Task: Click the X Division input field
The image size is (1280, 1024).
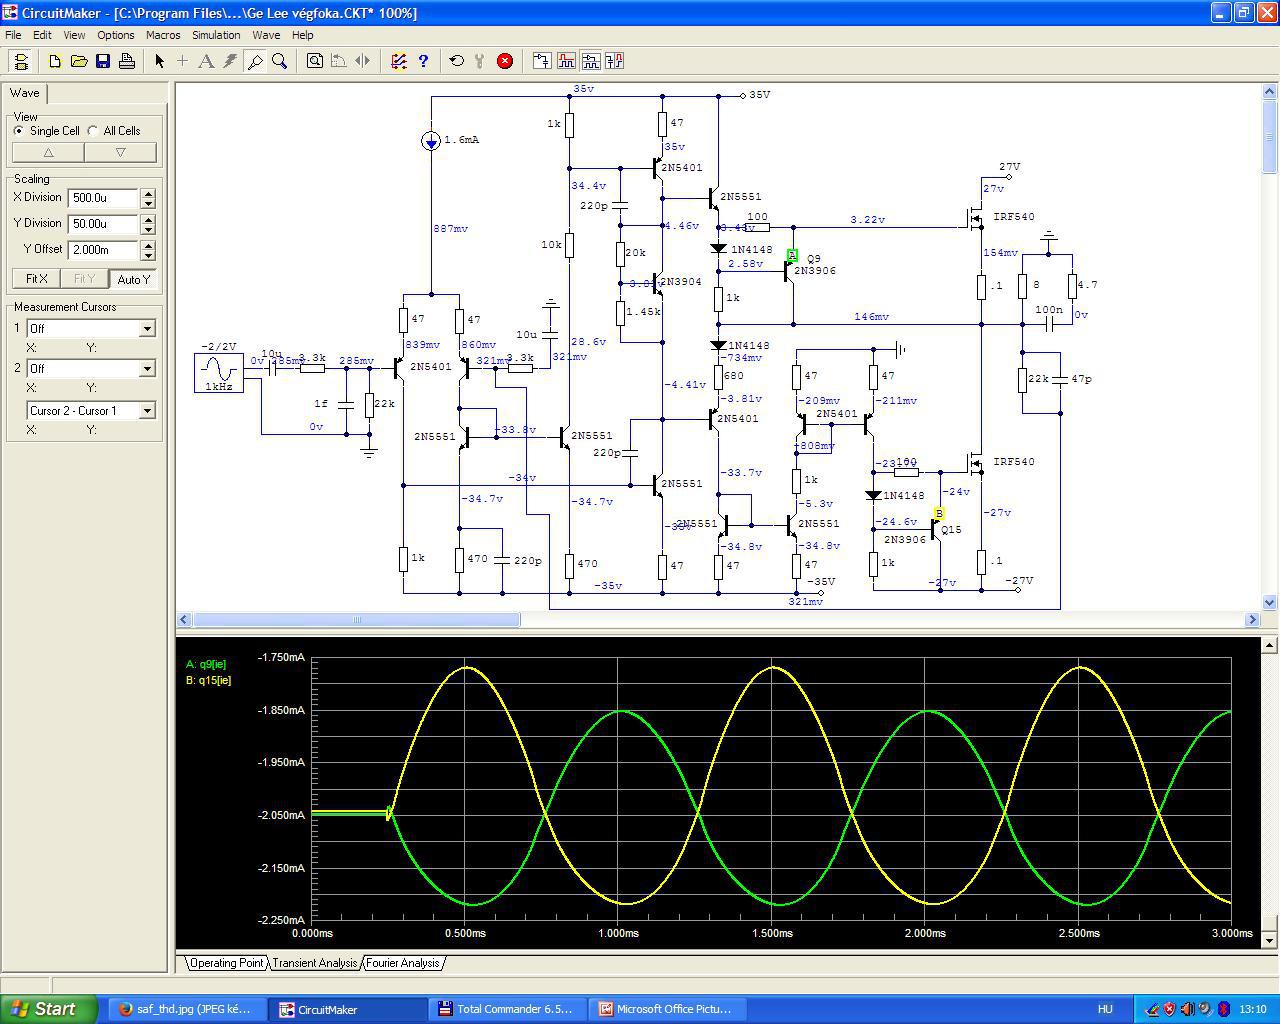Action: pos(103,198)
